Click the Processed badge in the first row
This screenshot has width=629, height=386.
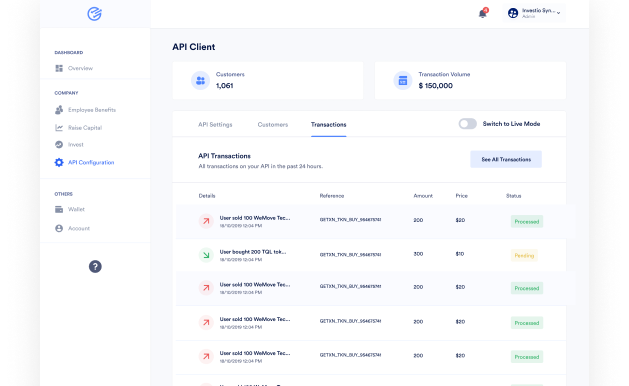(527, 221)
